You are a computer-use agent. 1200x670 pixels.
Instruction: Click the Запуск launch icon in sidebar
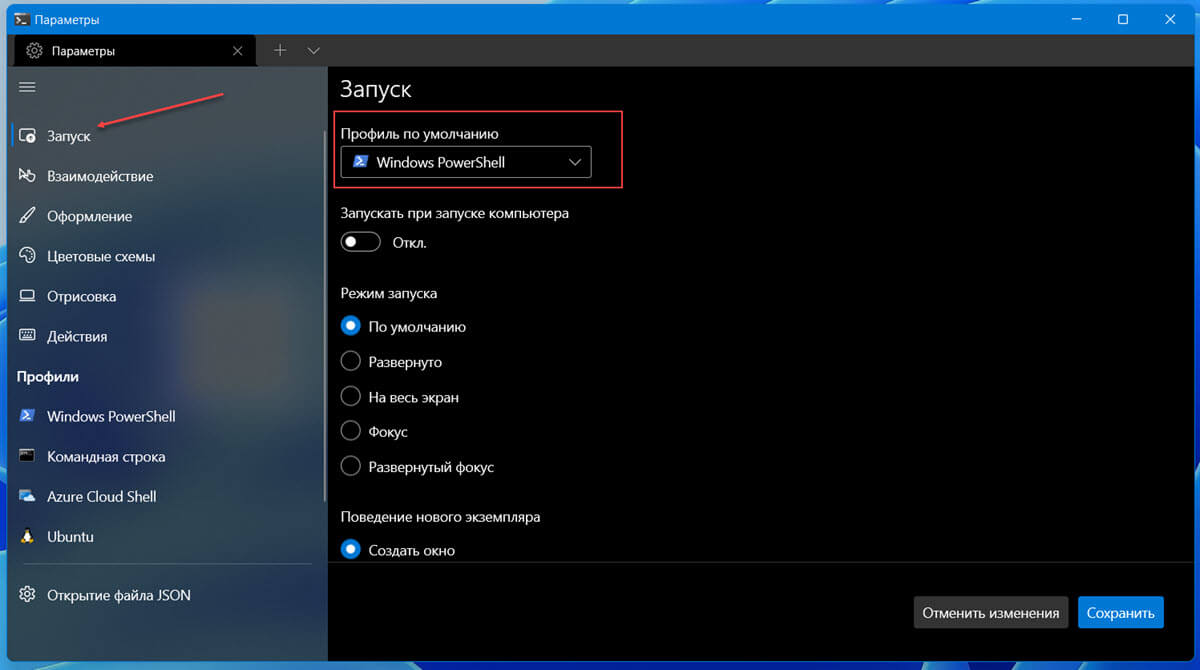click(x=28, y=136)
